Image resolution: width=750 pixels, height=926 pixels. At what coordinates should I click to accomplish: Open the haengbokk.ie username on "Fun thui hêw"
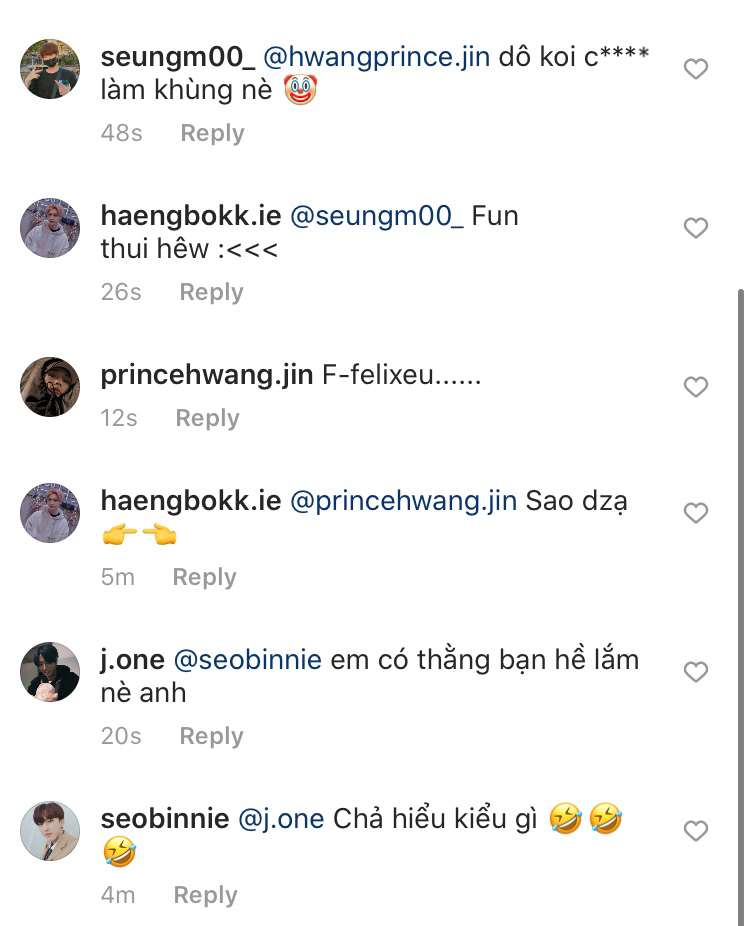tap(190, 215)
